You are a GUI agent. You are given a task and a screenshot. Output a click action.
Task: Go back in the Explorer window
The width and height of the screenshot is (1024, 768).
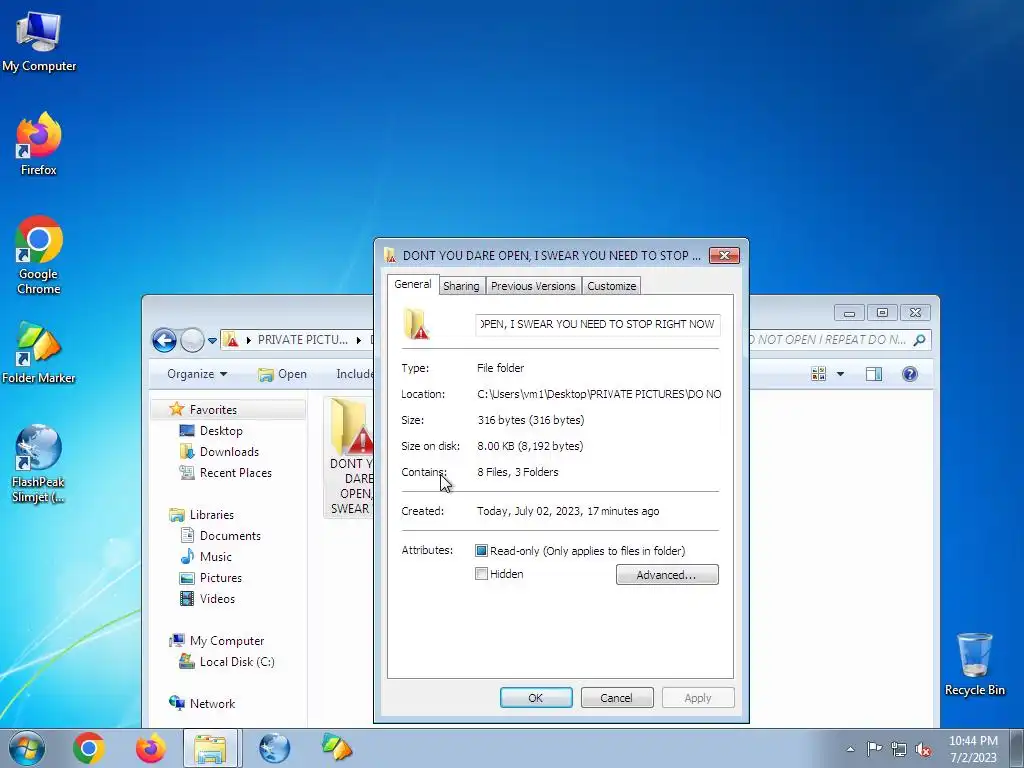(164, 340)
